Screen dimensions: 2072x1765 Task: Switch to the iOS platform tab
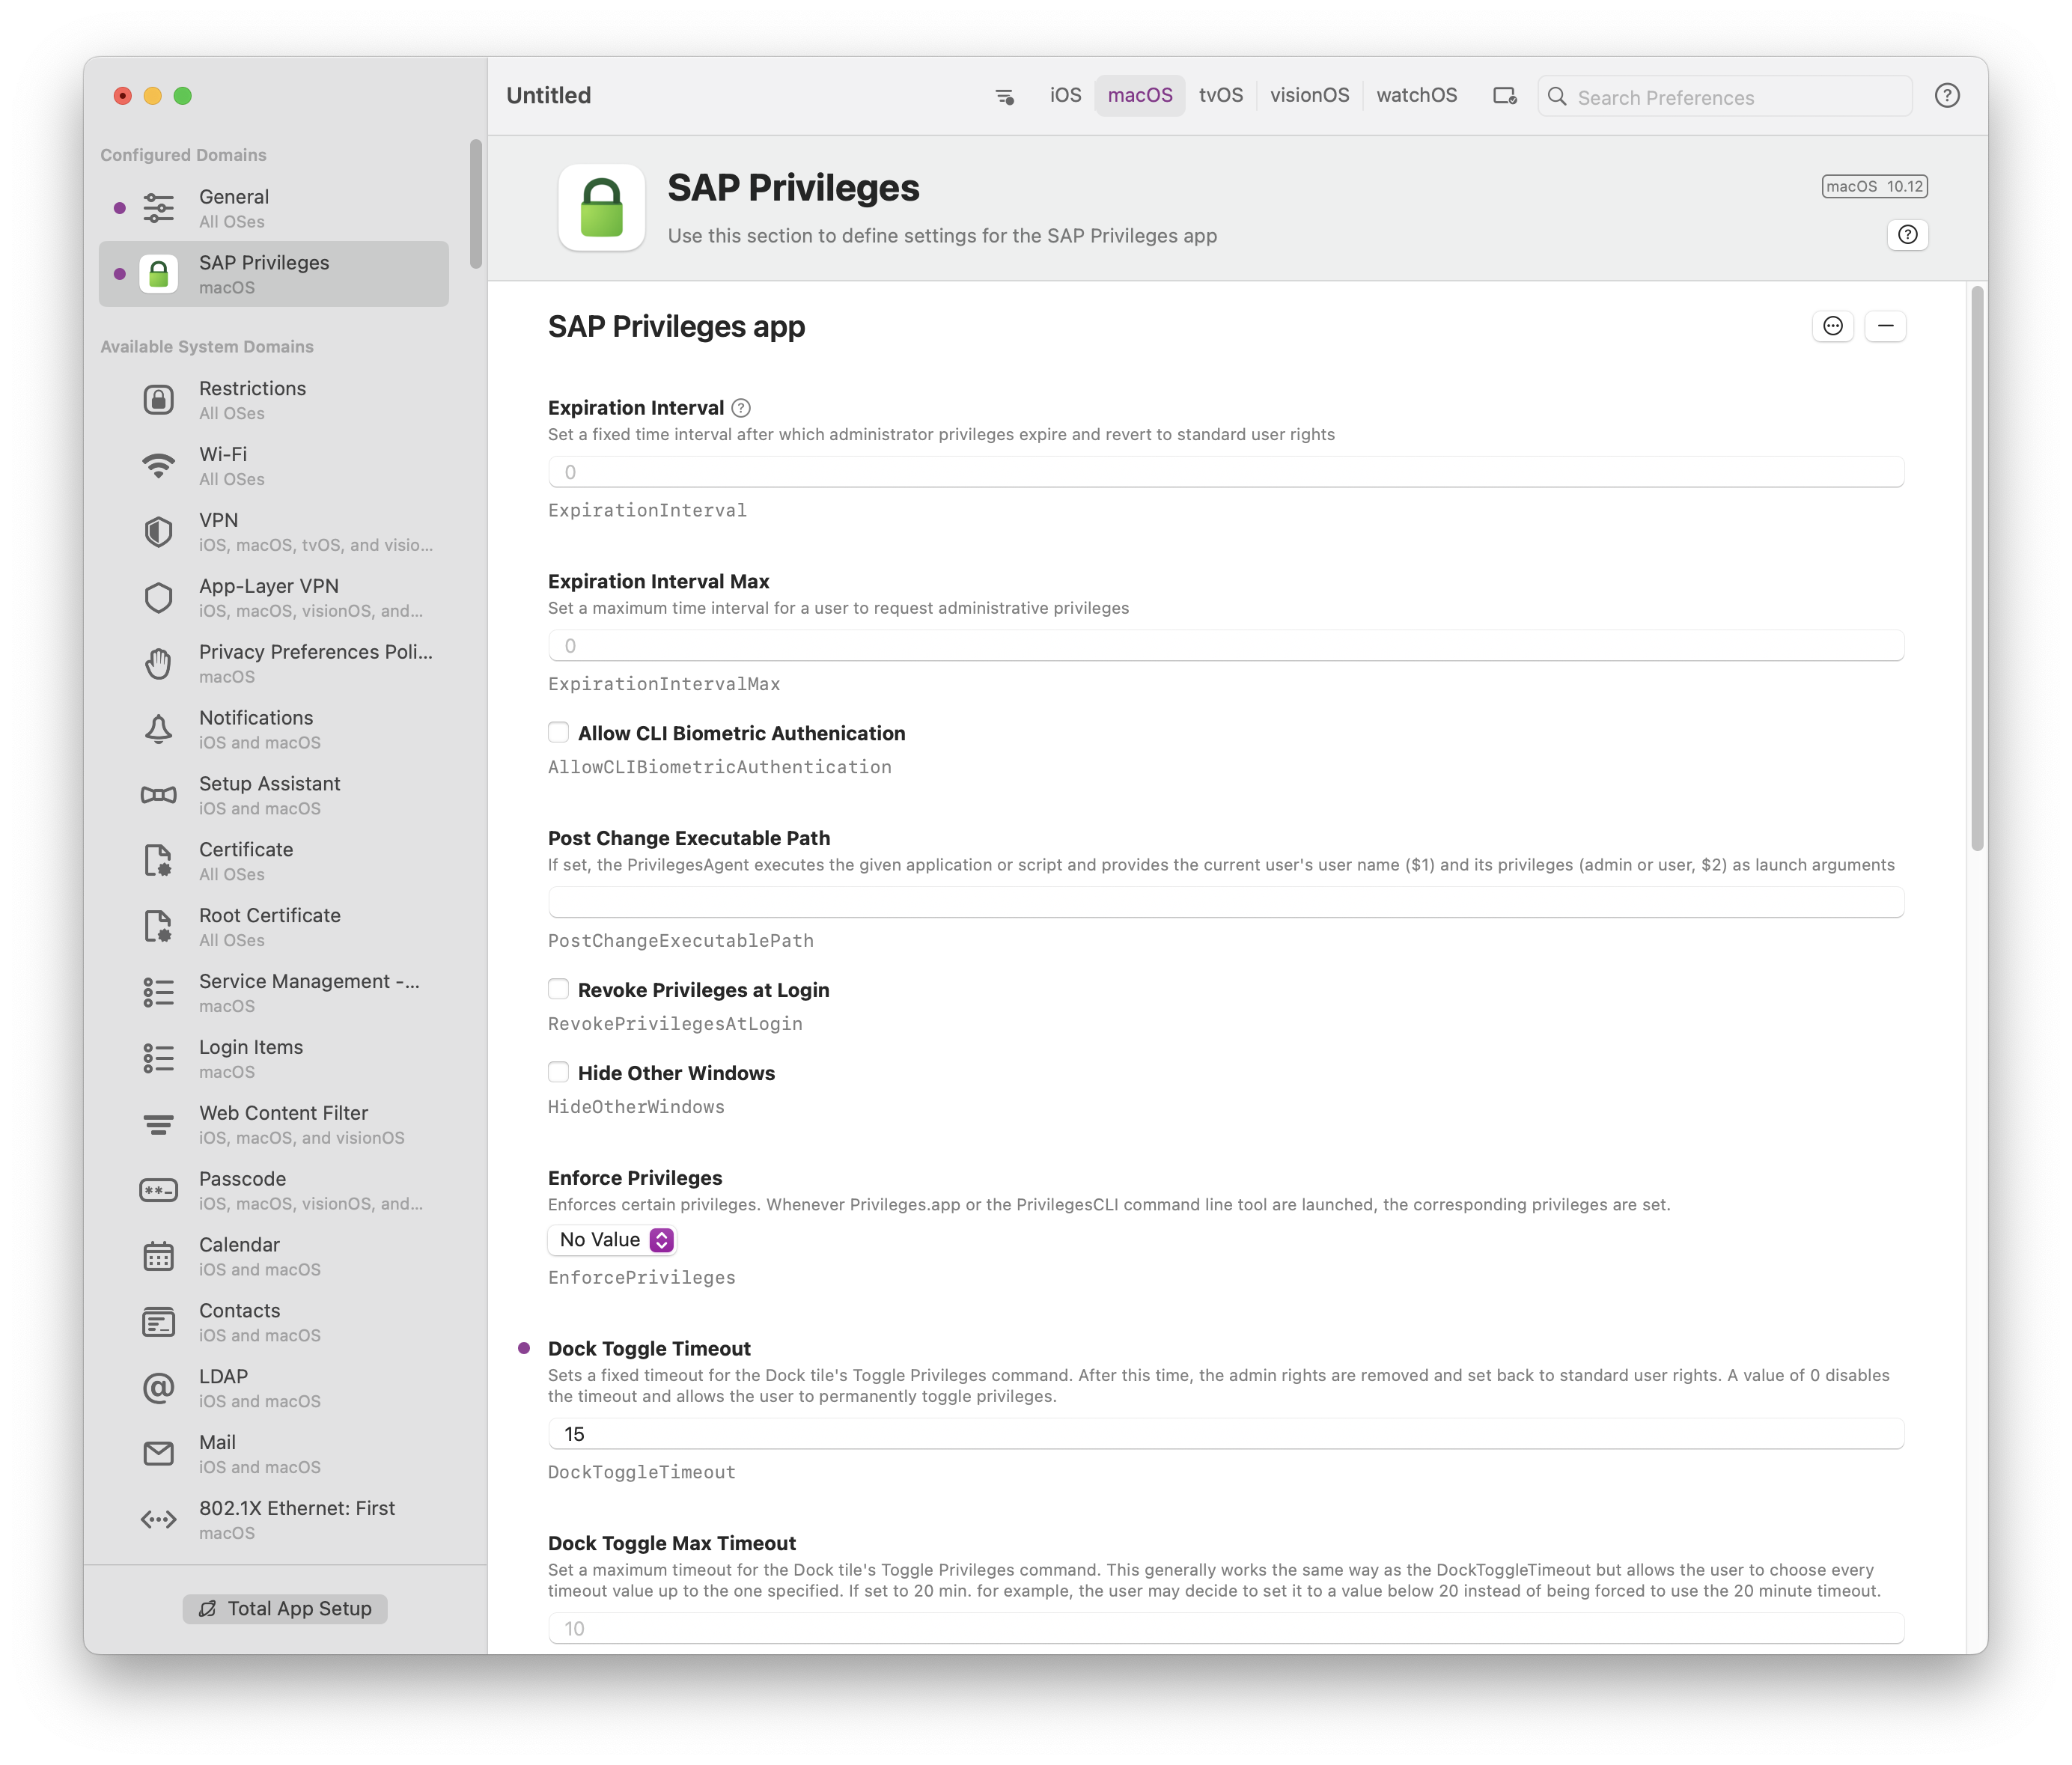1065,96
